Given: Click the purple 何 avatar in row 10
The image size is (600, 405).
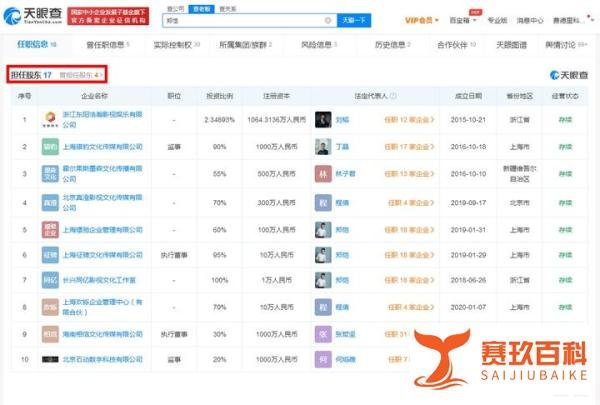Looking at the screenshot, I should click(323, 359).
